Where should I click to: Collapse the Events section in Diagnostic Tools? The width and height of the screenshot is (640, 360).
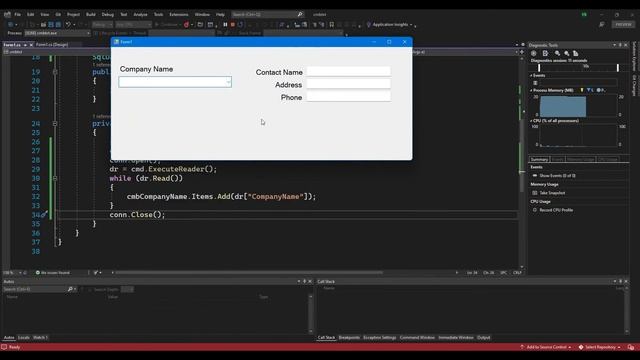pos(531,76)
